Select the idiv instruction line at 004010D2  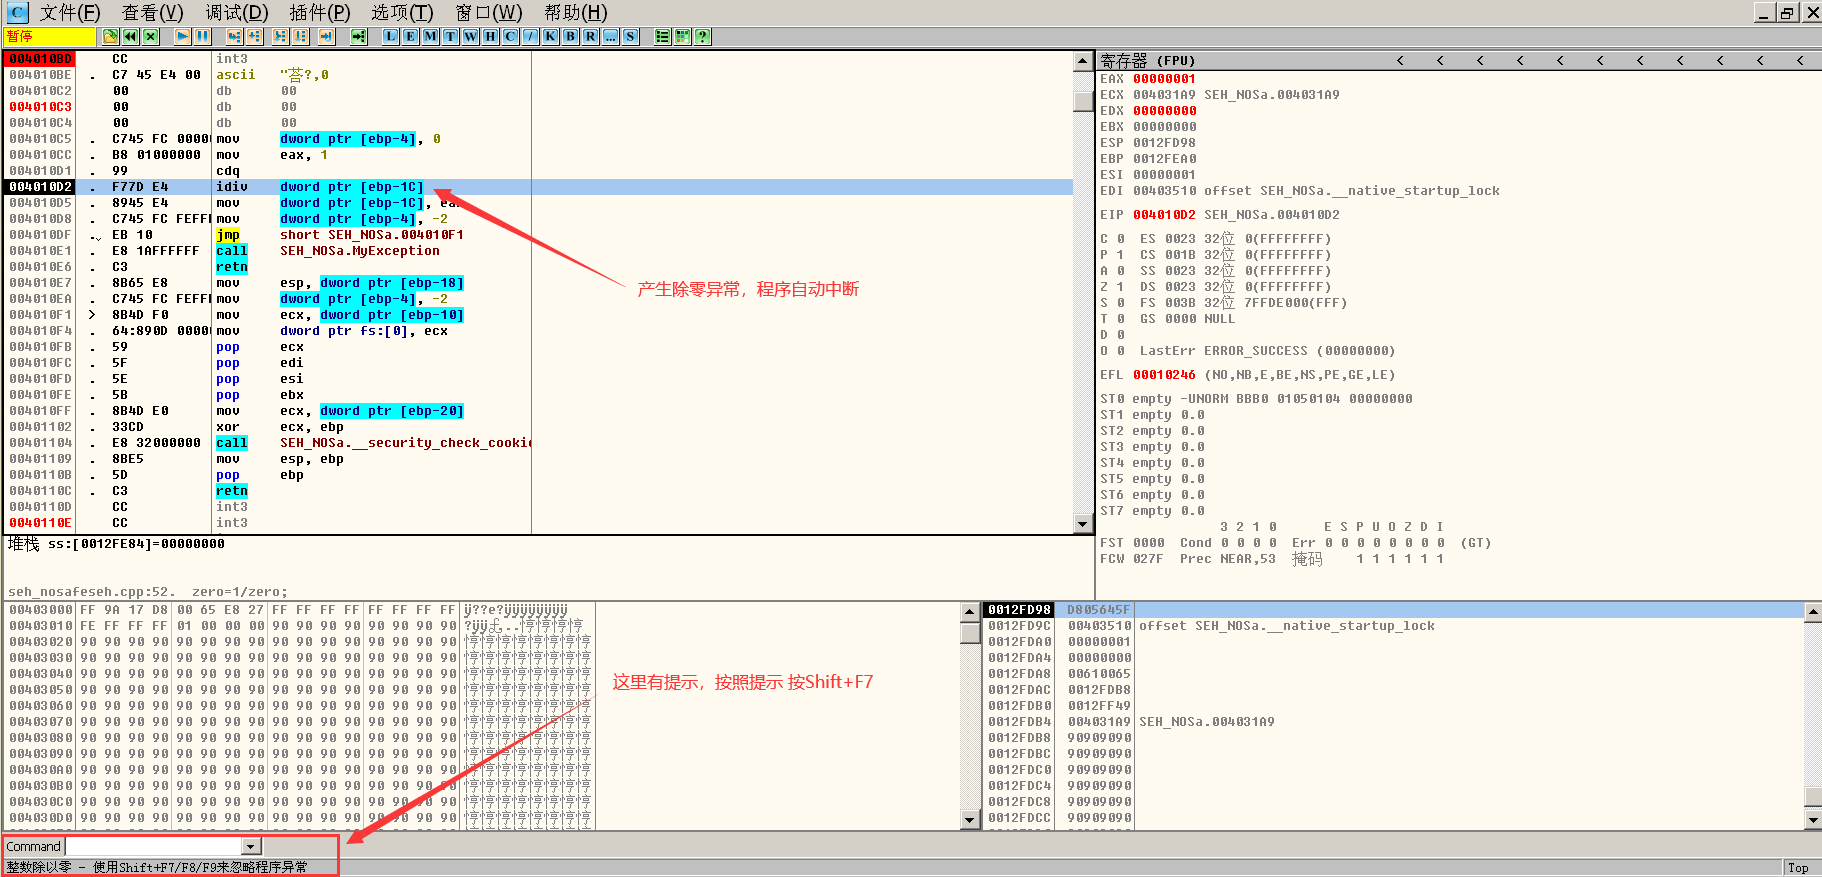click(232, 187)
